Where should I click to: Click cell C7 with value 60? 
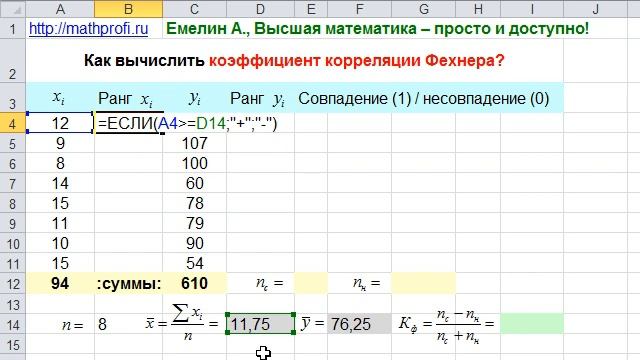195,183
